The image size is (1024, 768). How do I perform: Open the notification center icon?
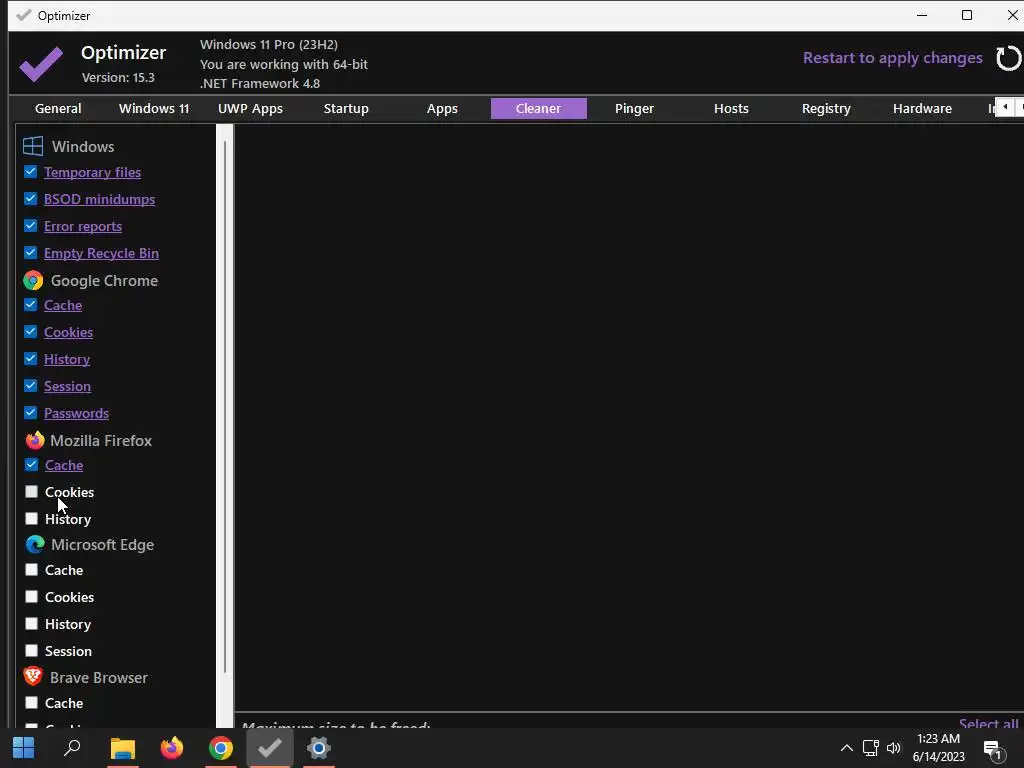tap(993, 751)
